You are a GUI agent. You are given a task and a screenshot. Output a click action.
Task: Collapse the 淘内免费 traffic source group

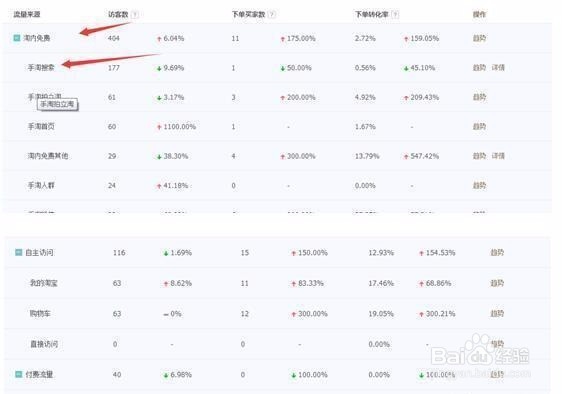[16, 38]
